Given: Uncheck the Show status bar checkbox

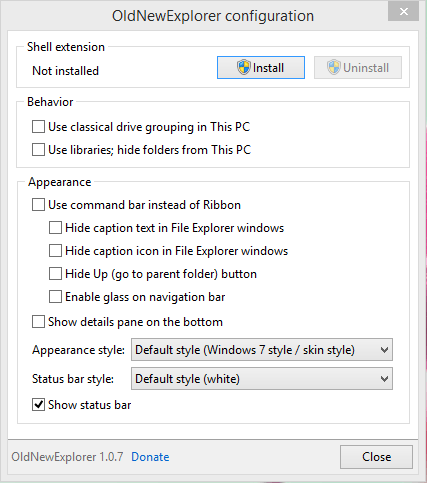Looking at the screenshot, I should point(38,405).
